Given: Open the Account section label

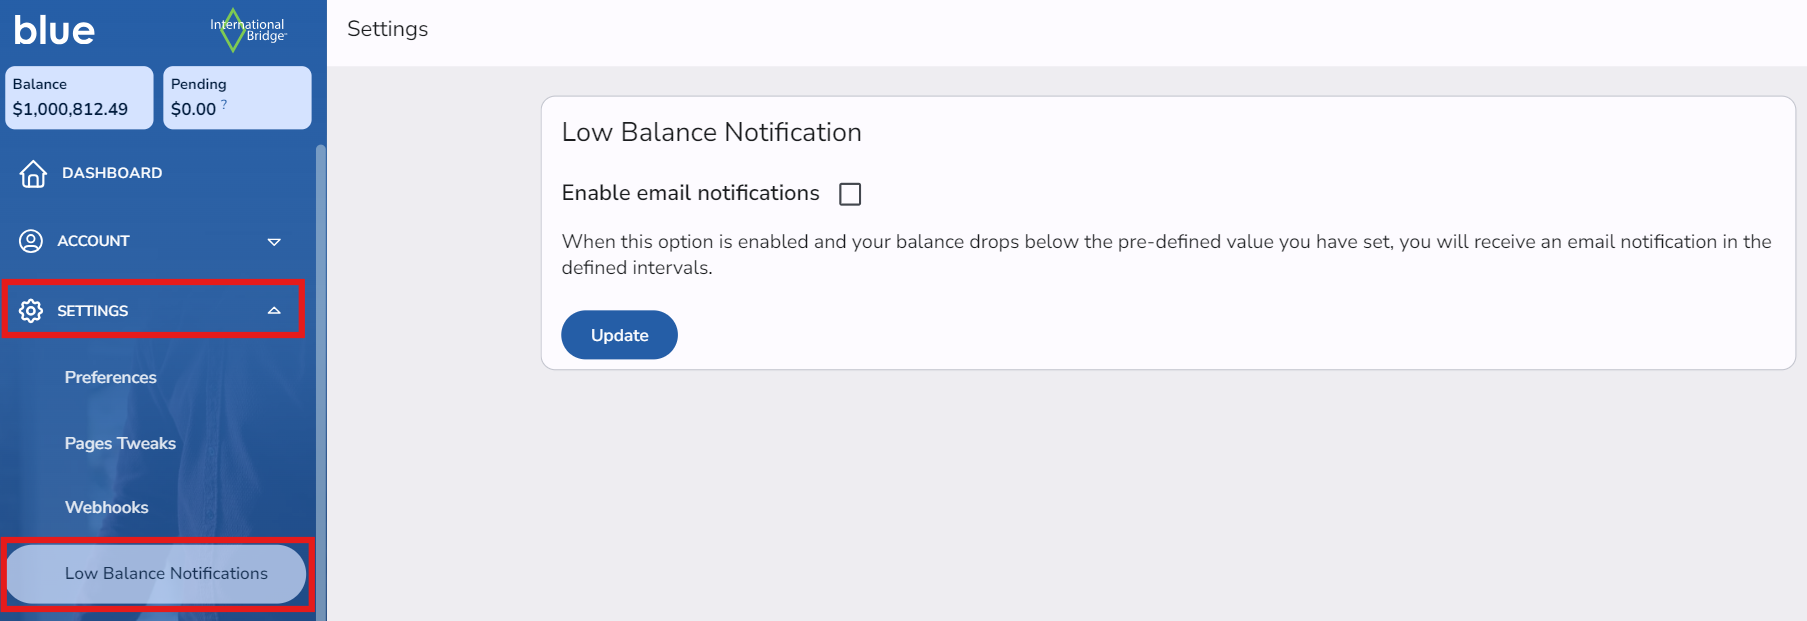Looking at the screenshot, I should [x=93, y=241].
